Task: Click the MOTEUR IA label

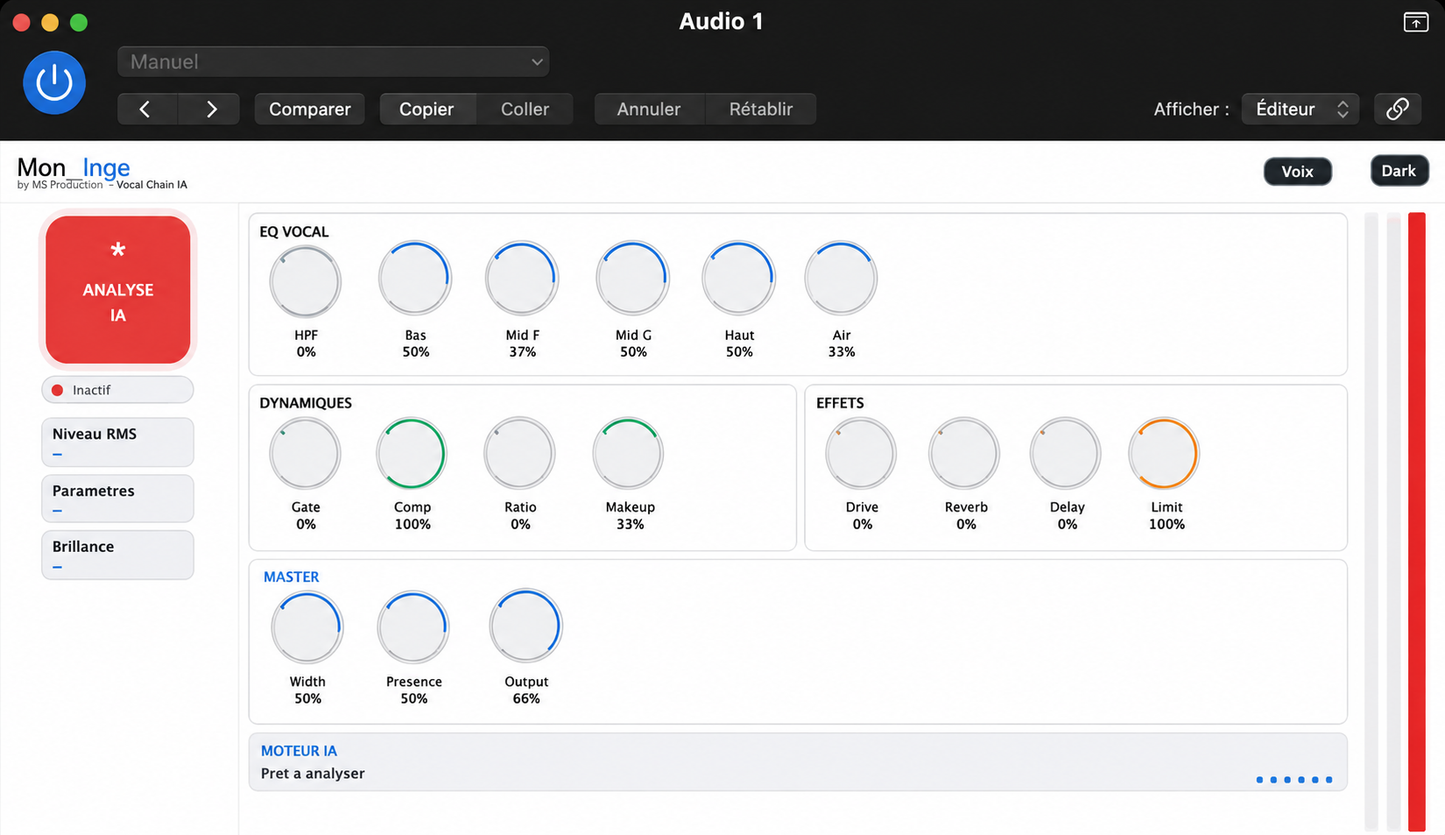Action: [299, 751]
